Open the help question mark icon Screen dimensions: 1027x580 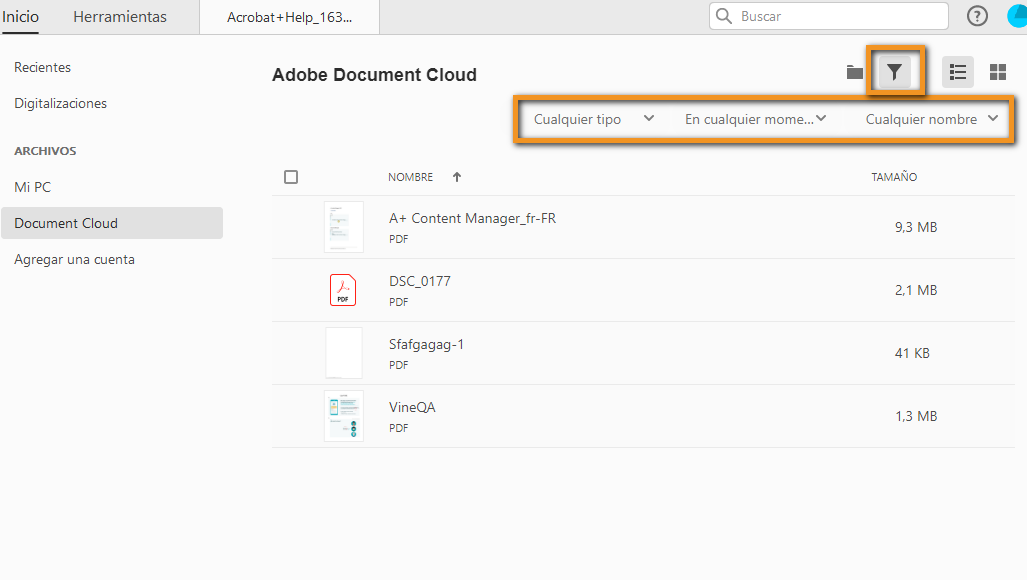point(978,16)
